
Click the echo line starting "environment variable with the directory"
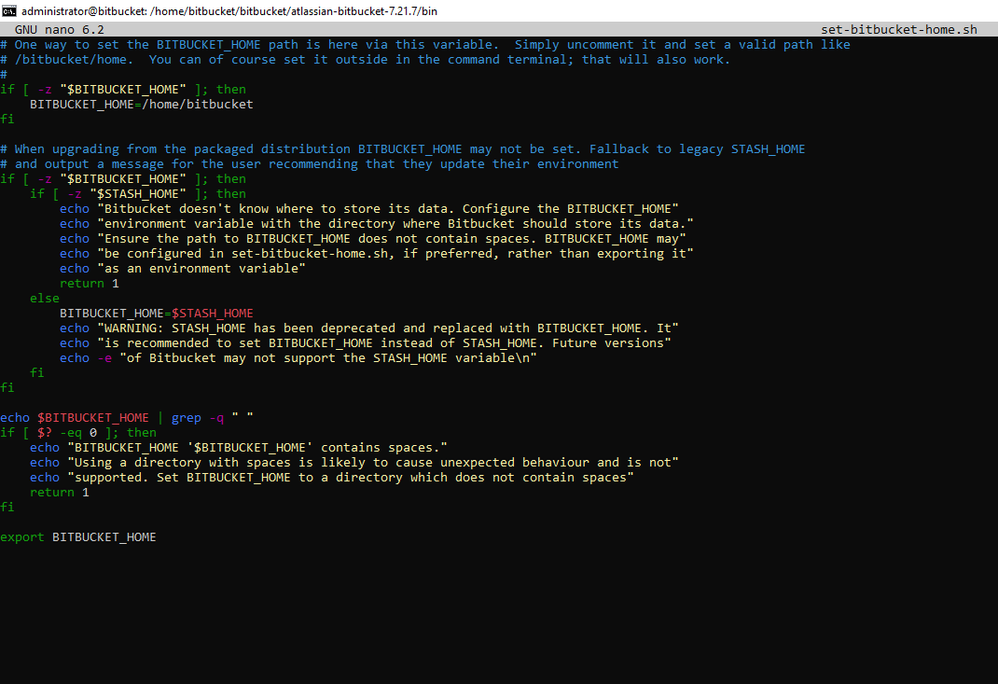coord(376,223)
